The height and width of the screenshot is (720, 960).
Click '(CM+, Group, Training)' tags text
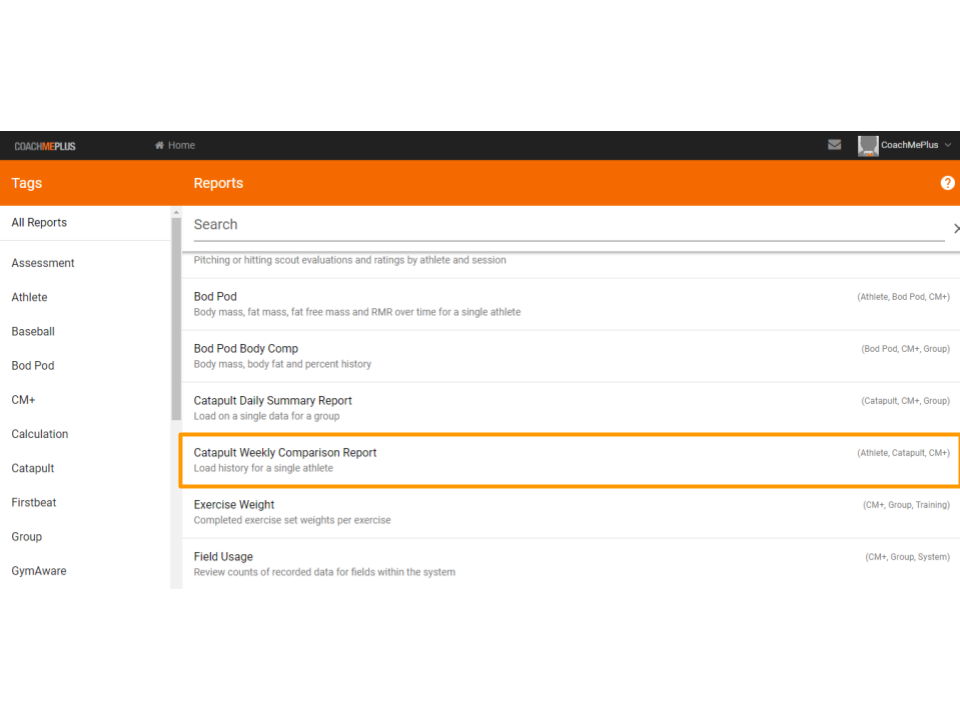906,505
